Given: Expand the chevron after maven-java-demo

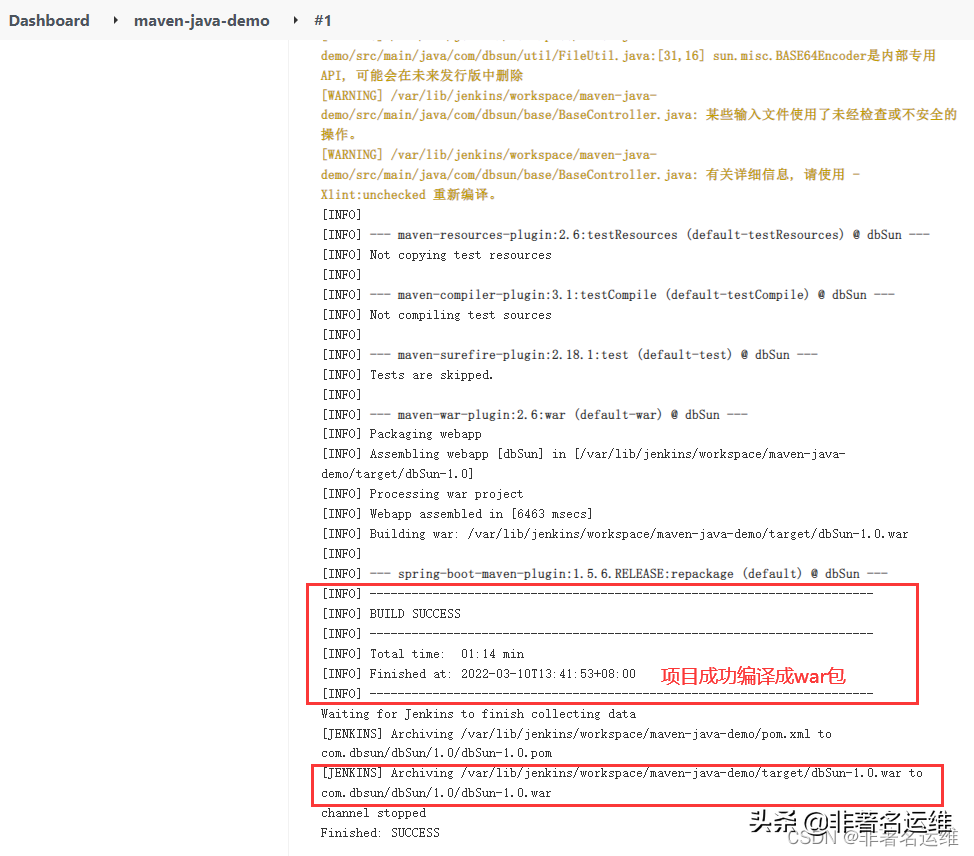Looking at the screenshot, I should (x=293, y=20).
